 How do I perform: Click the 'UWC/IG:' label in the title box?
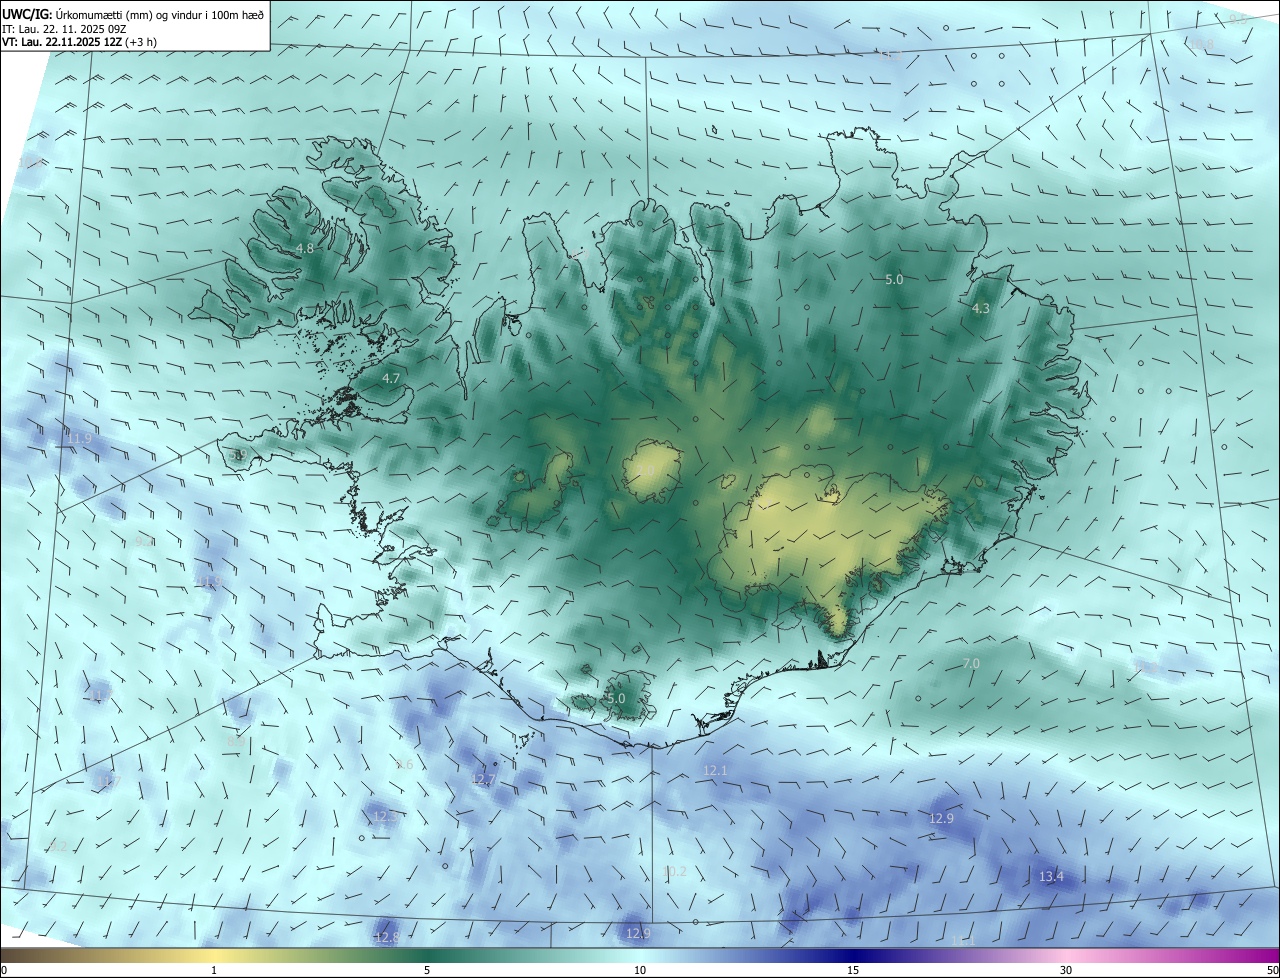[x=27, y=14]
